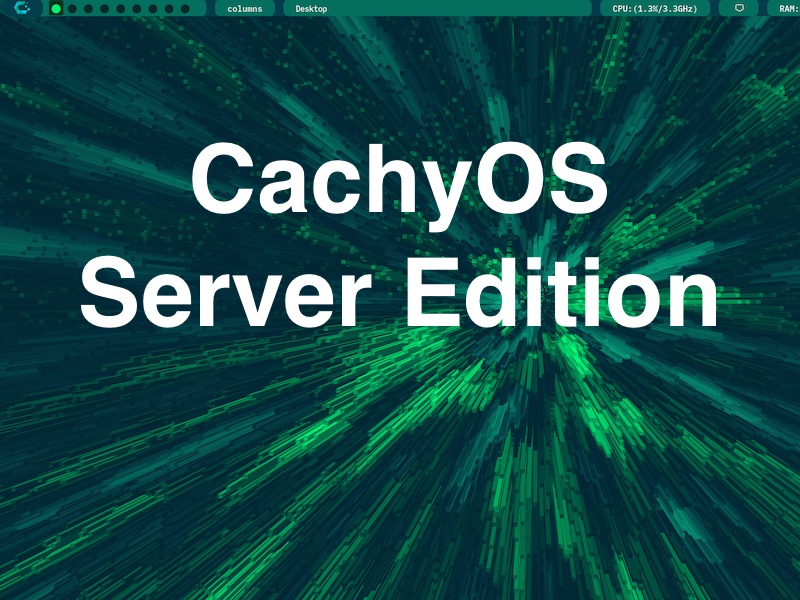Open the CachyOS logo launcher
This screenshot has height=600, width=800.
point(22,7)
